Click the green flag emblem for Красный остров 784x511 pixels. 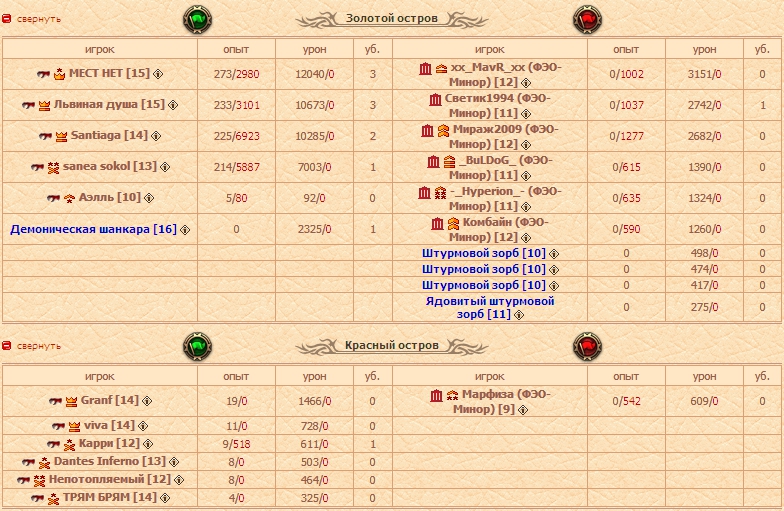(198, 346)
